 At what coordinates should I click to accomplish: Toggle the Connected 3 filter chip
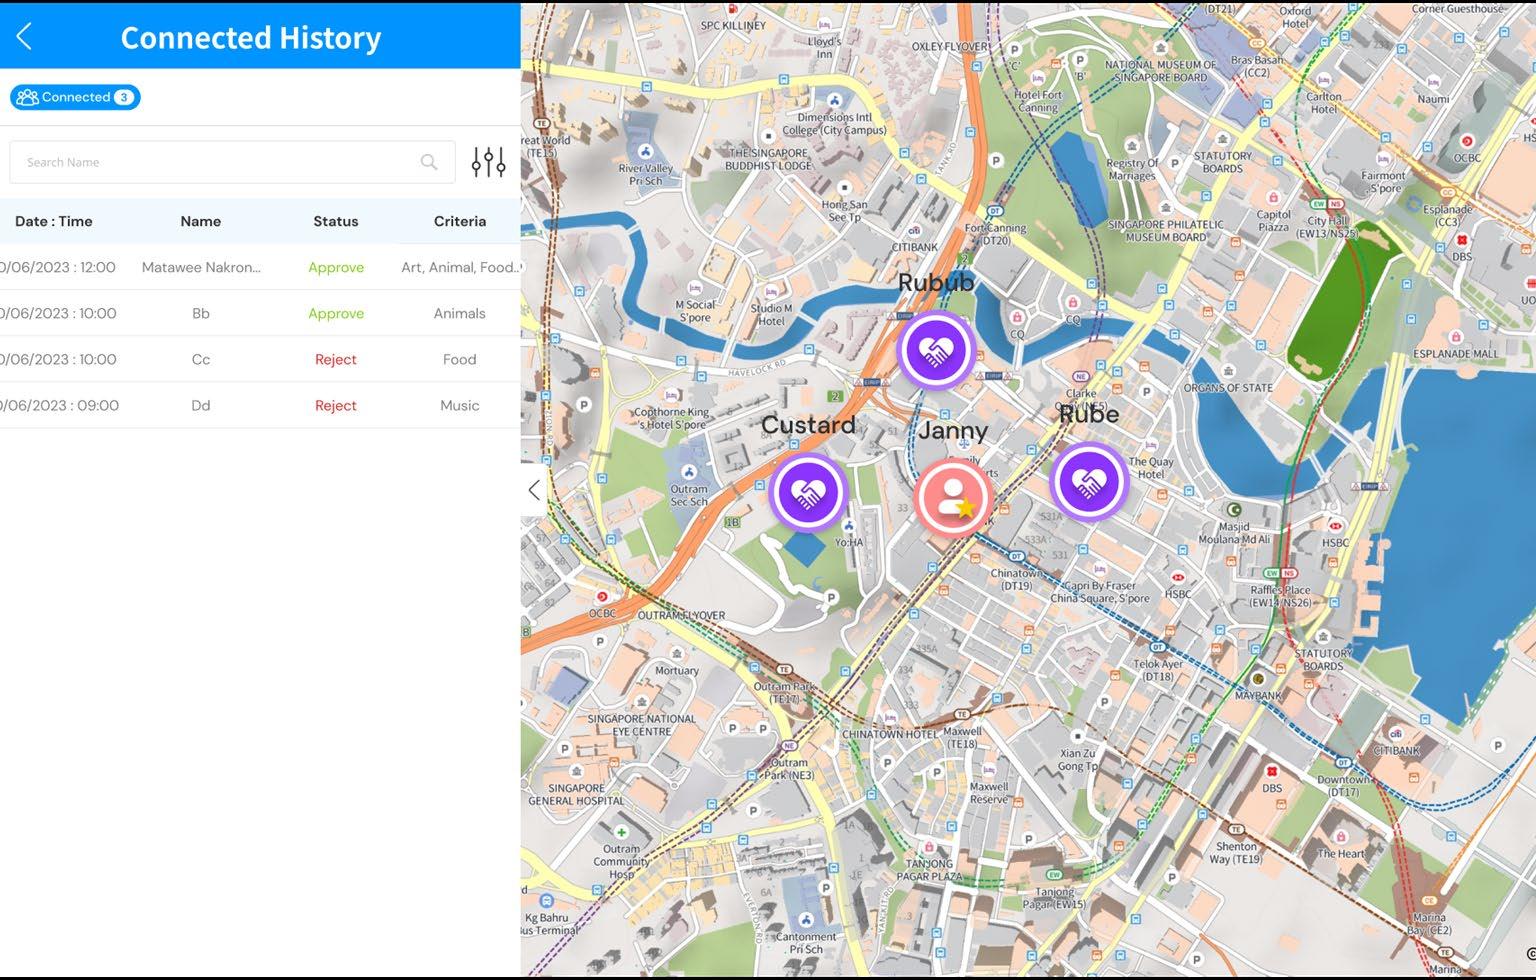coord(75,97)
